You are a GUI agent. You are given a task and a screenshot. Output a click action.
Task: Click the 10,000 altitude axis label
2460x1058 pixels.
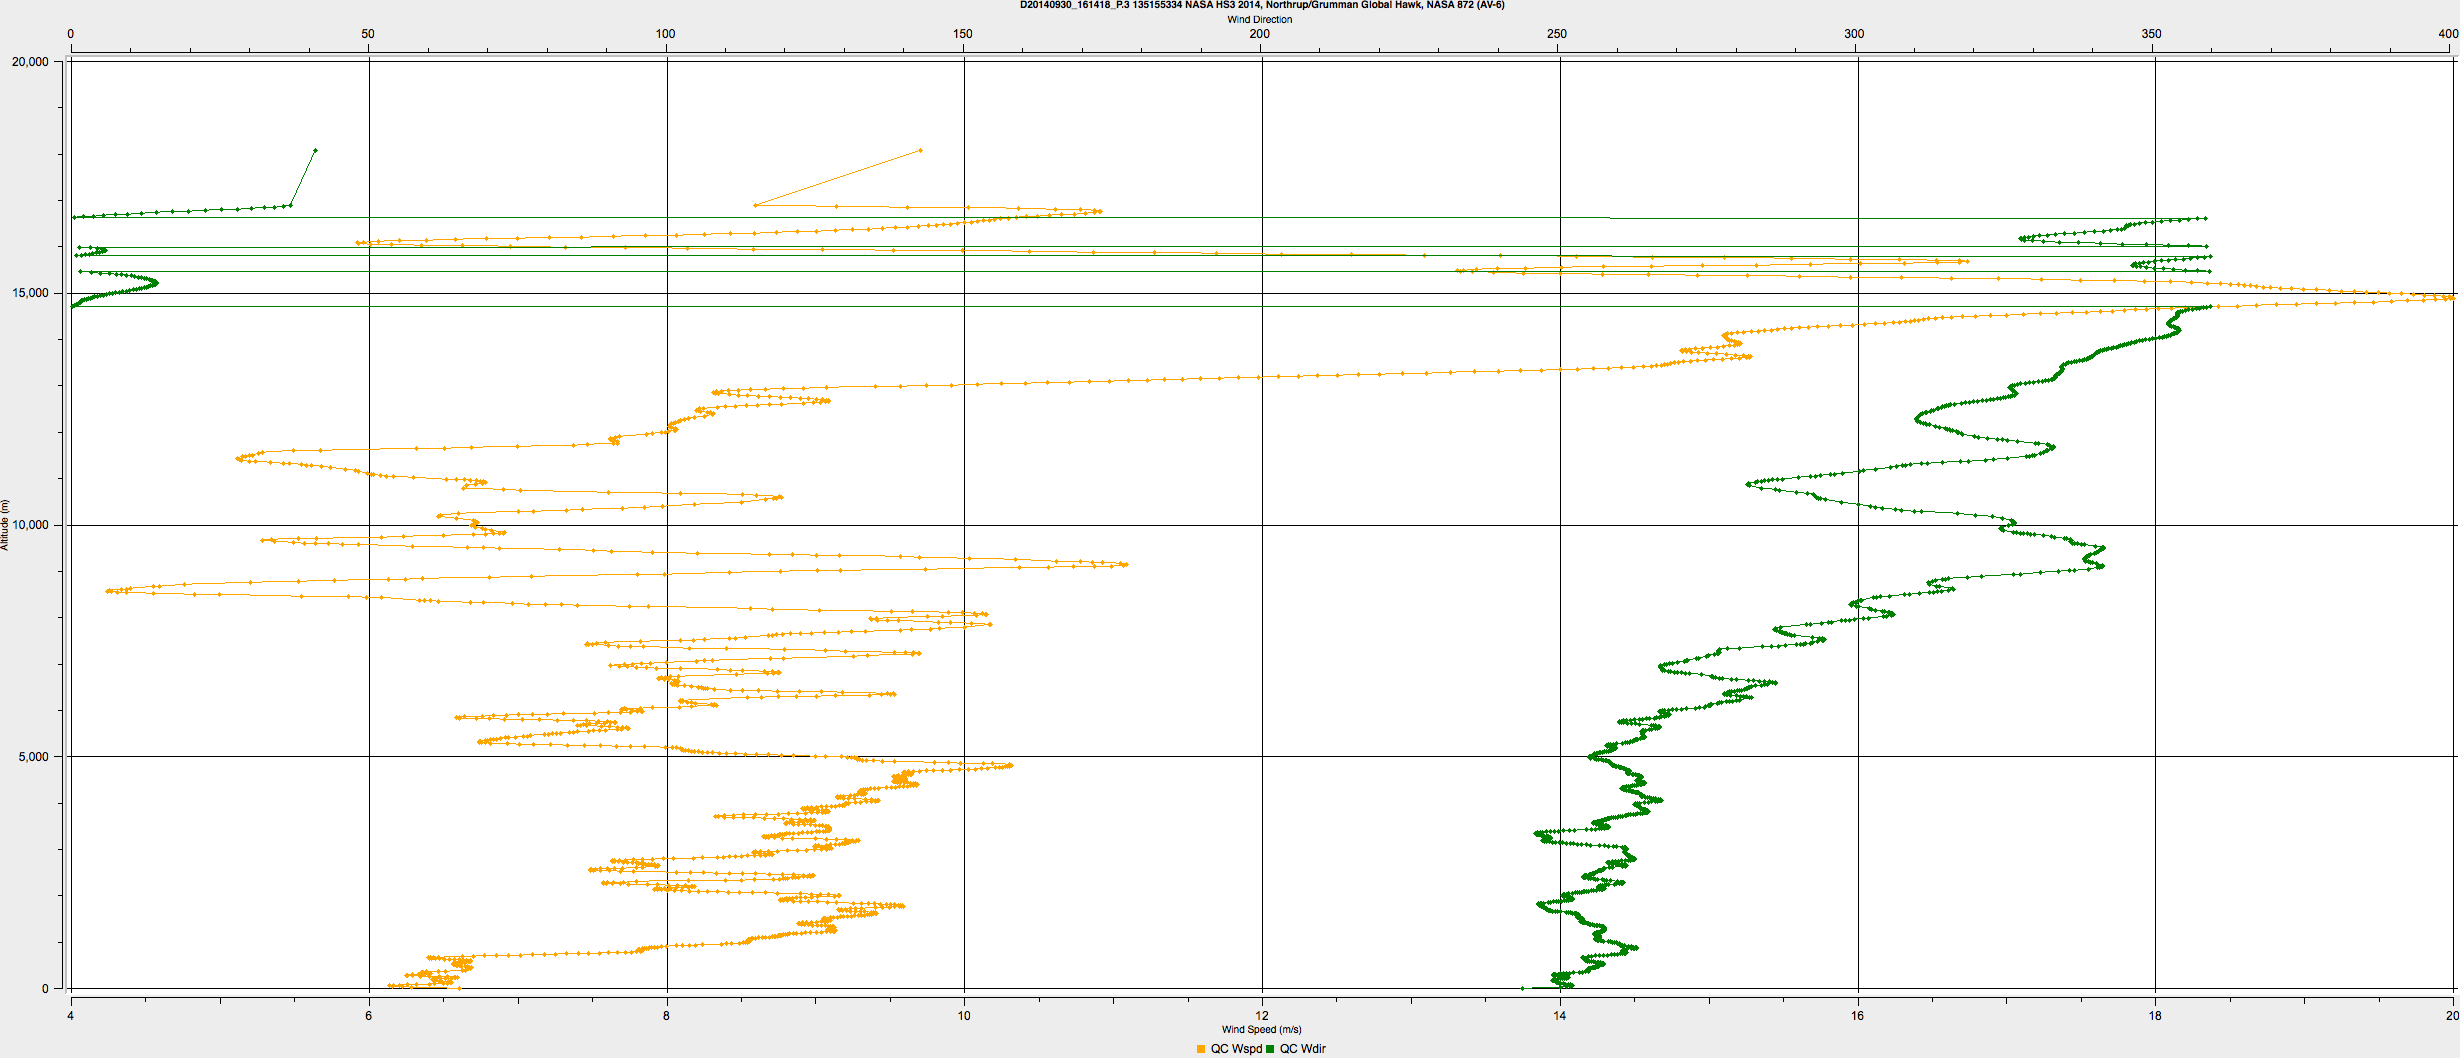click(30, 525)
